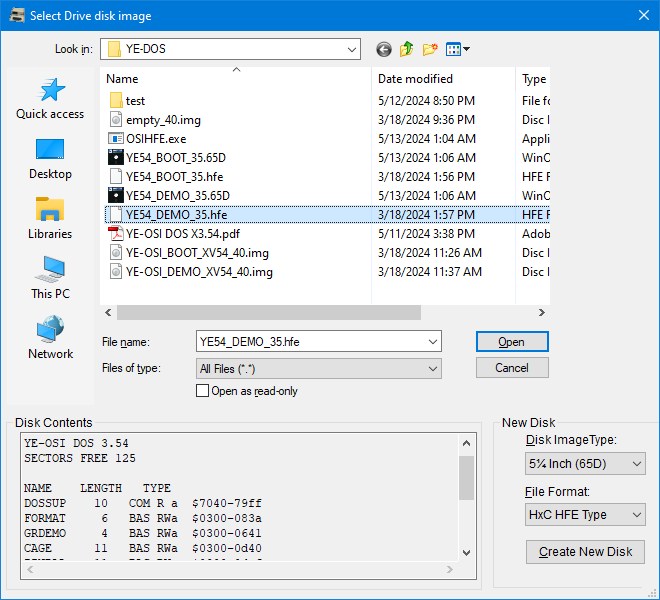Select the file name empty_40.img
660x600 pixels.
coord(163,120)
